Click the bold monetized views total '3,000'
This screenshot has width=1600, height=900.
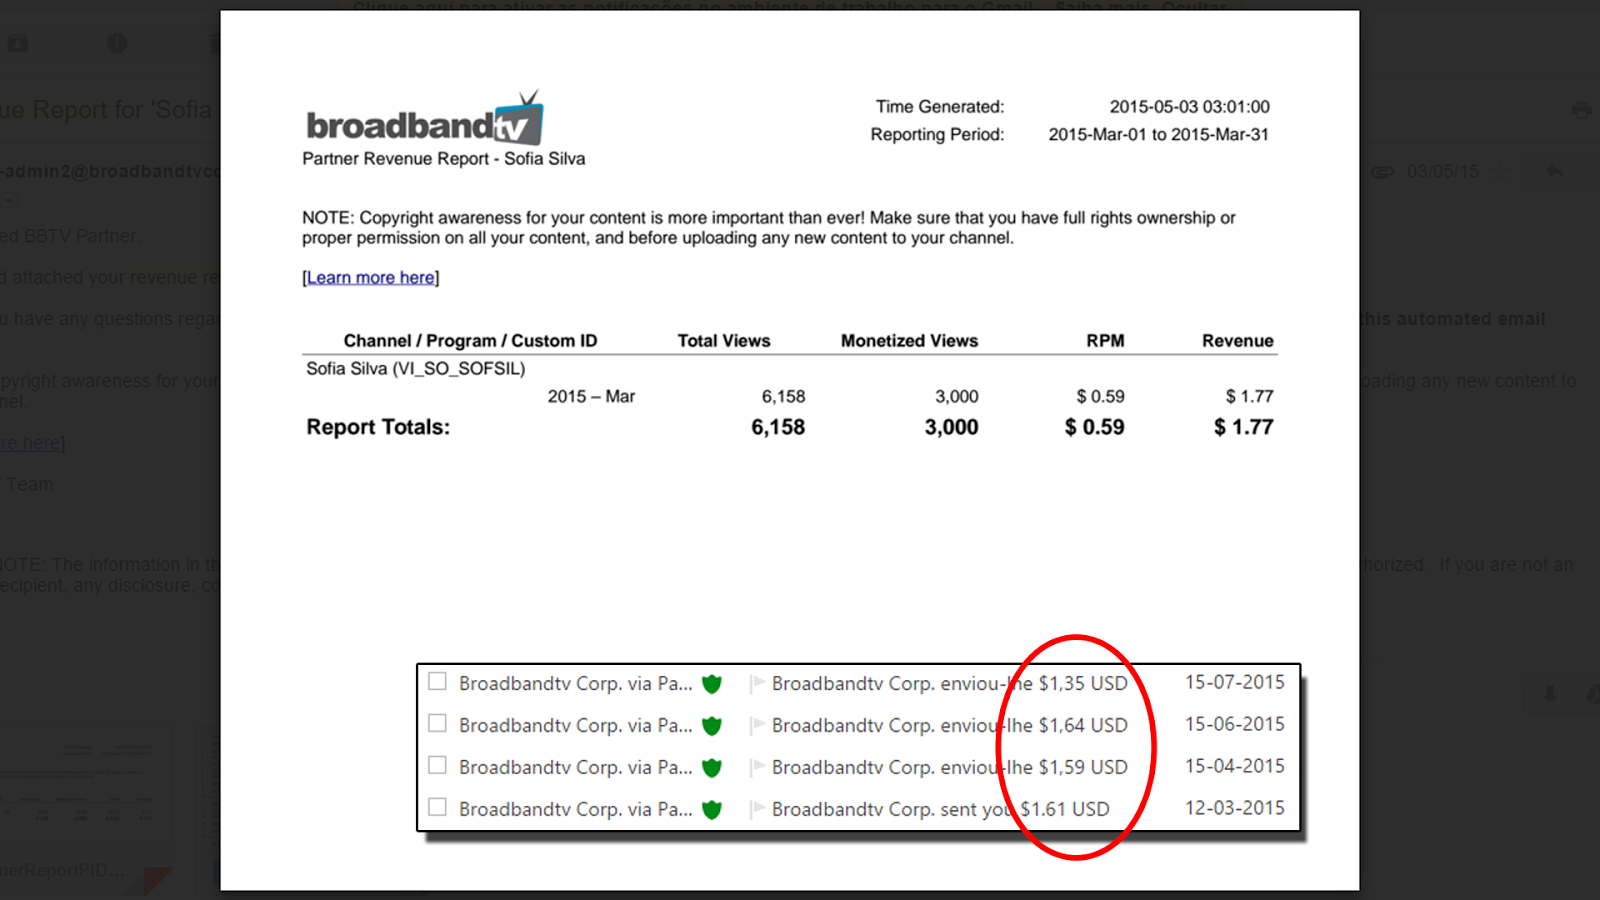point(952,427)
